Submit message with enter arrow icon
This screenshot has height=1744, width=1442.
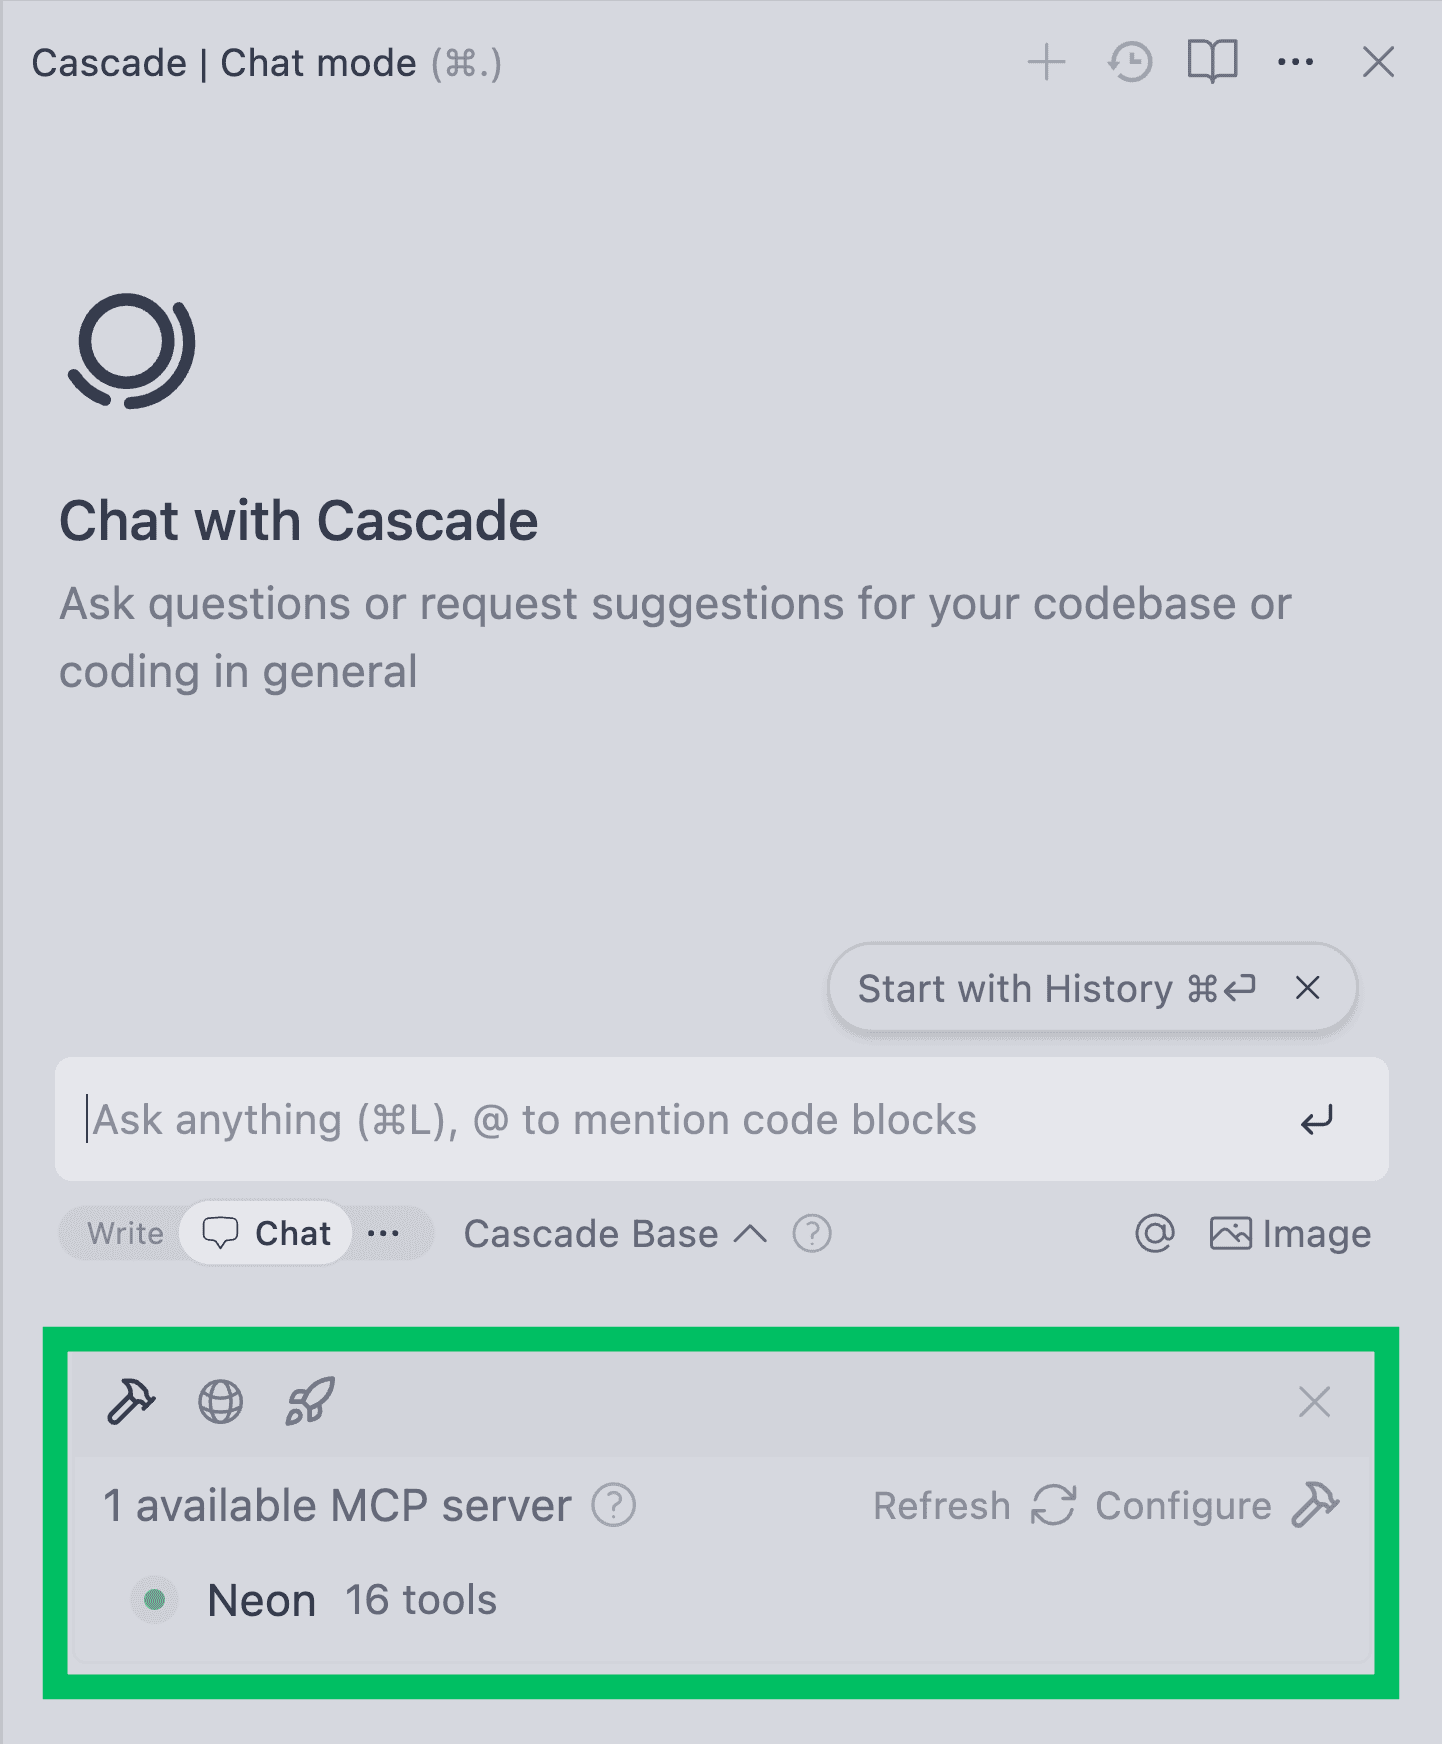1317,1119
